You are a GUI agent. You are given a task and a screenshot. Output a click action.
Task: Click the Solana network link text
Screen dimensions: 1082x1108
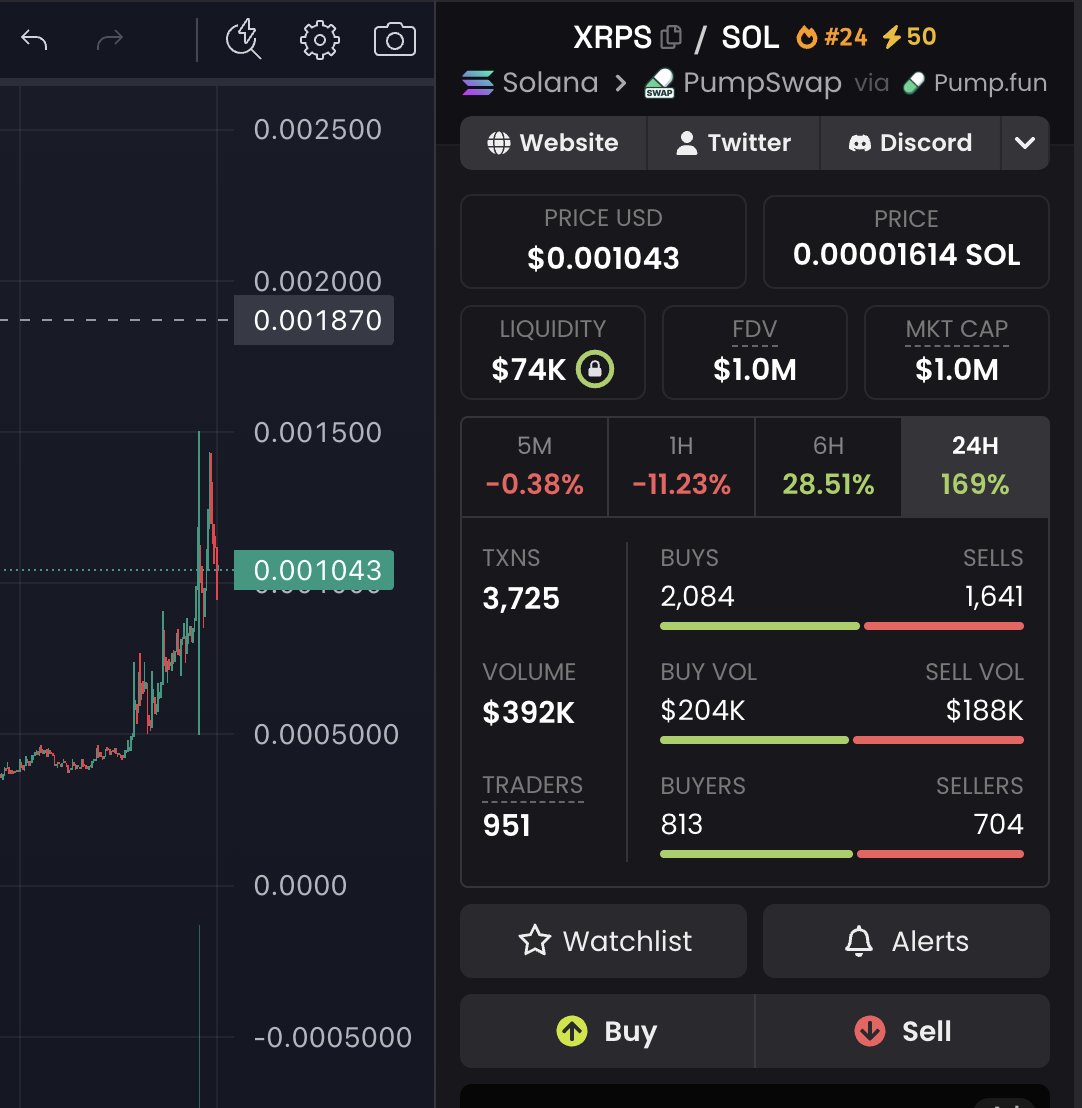551,83
